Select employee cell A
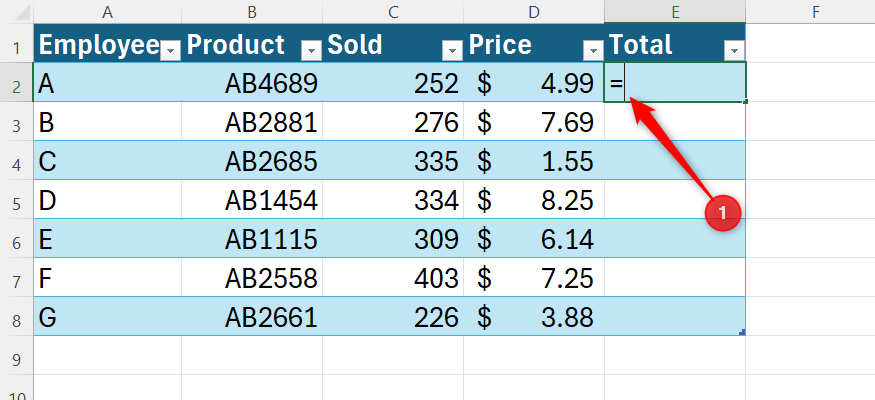The width and height of the screenshot is (875, 400). (x=108, y=82)
